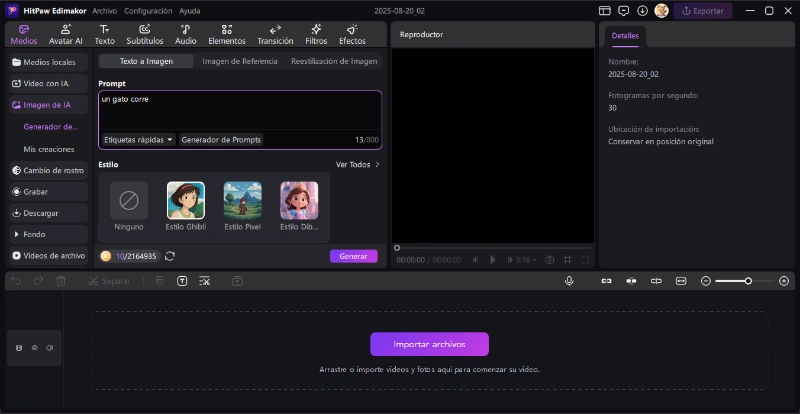Image resolution: width=800 pixels, height=414 pixels.
Task: Select the Ninguno style option
Action: click(129, 207)
